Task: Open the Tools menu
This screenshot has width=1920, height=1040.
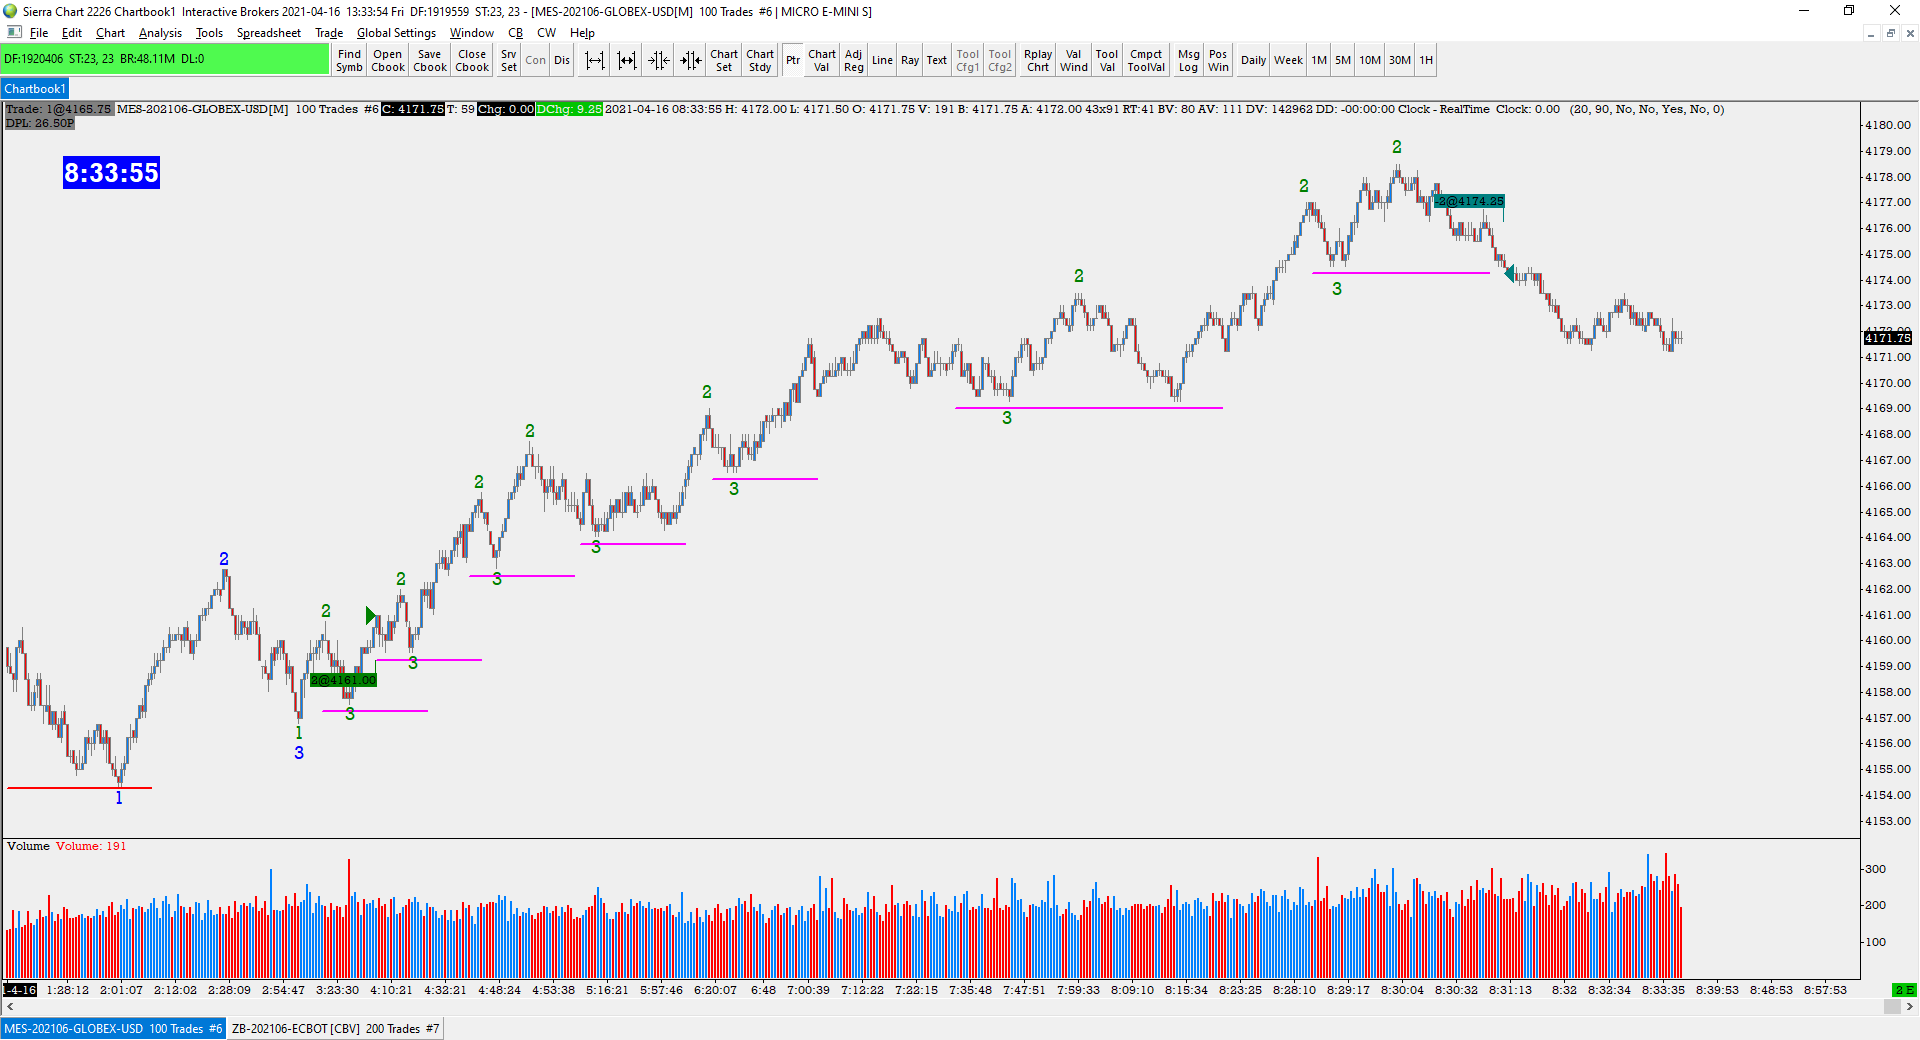Action: click(x=209, y=33)
